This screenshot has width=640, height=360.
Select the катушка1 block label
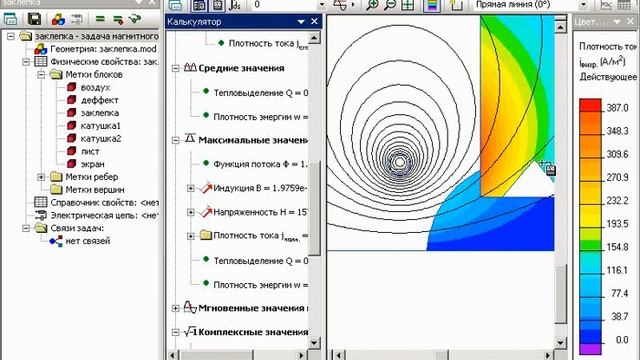coord(100,126)
